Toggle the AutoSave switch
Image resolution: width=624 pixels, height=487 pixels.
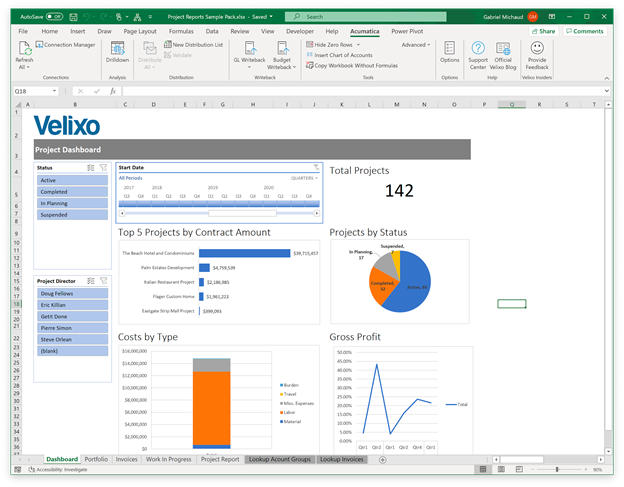[54, 17]
